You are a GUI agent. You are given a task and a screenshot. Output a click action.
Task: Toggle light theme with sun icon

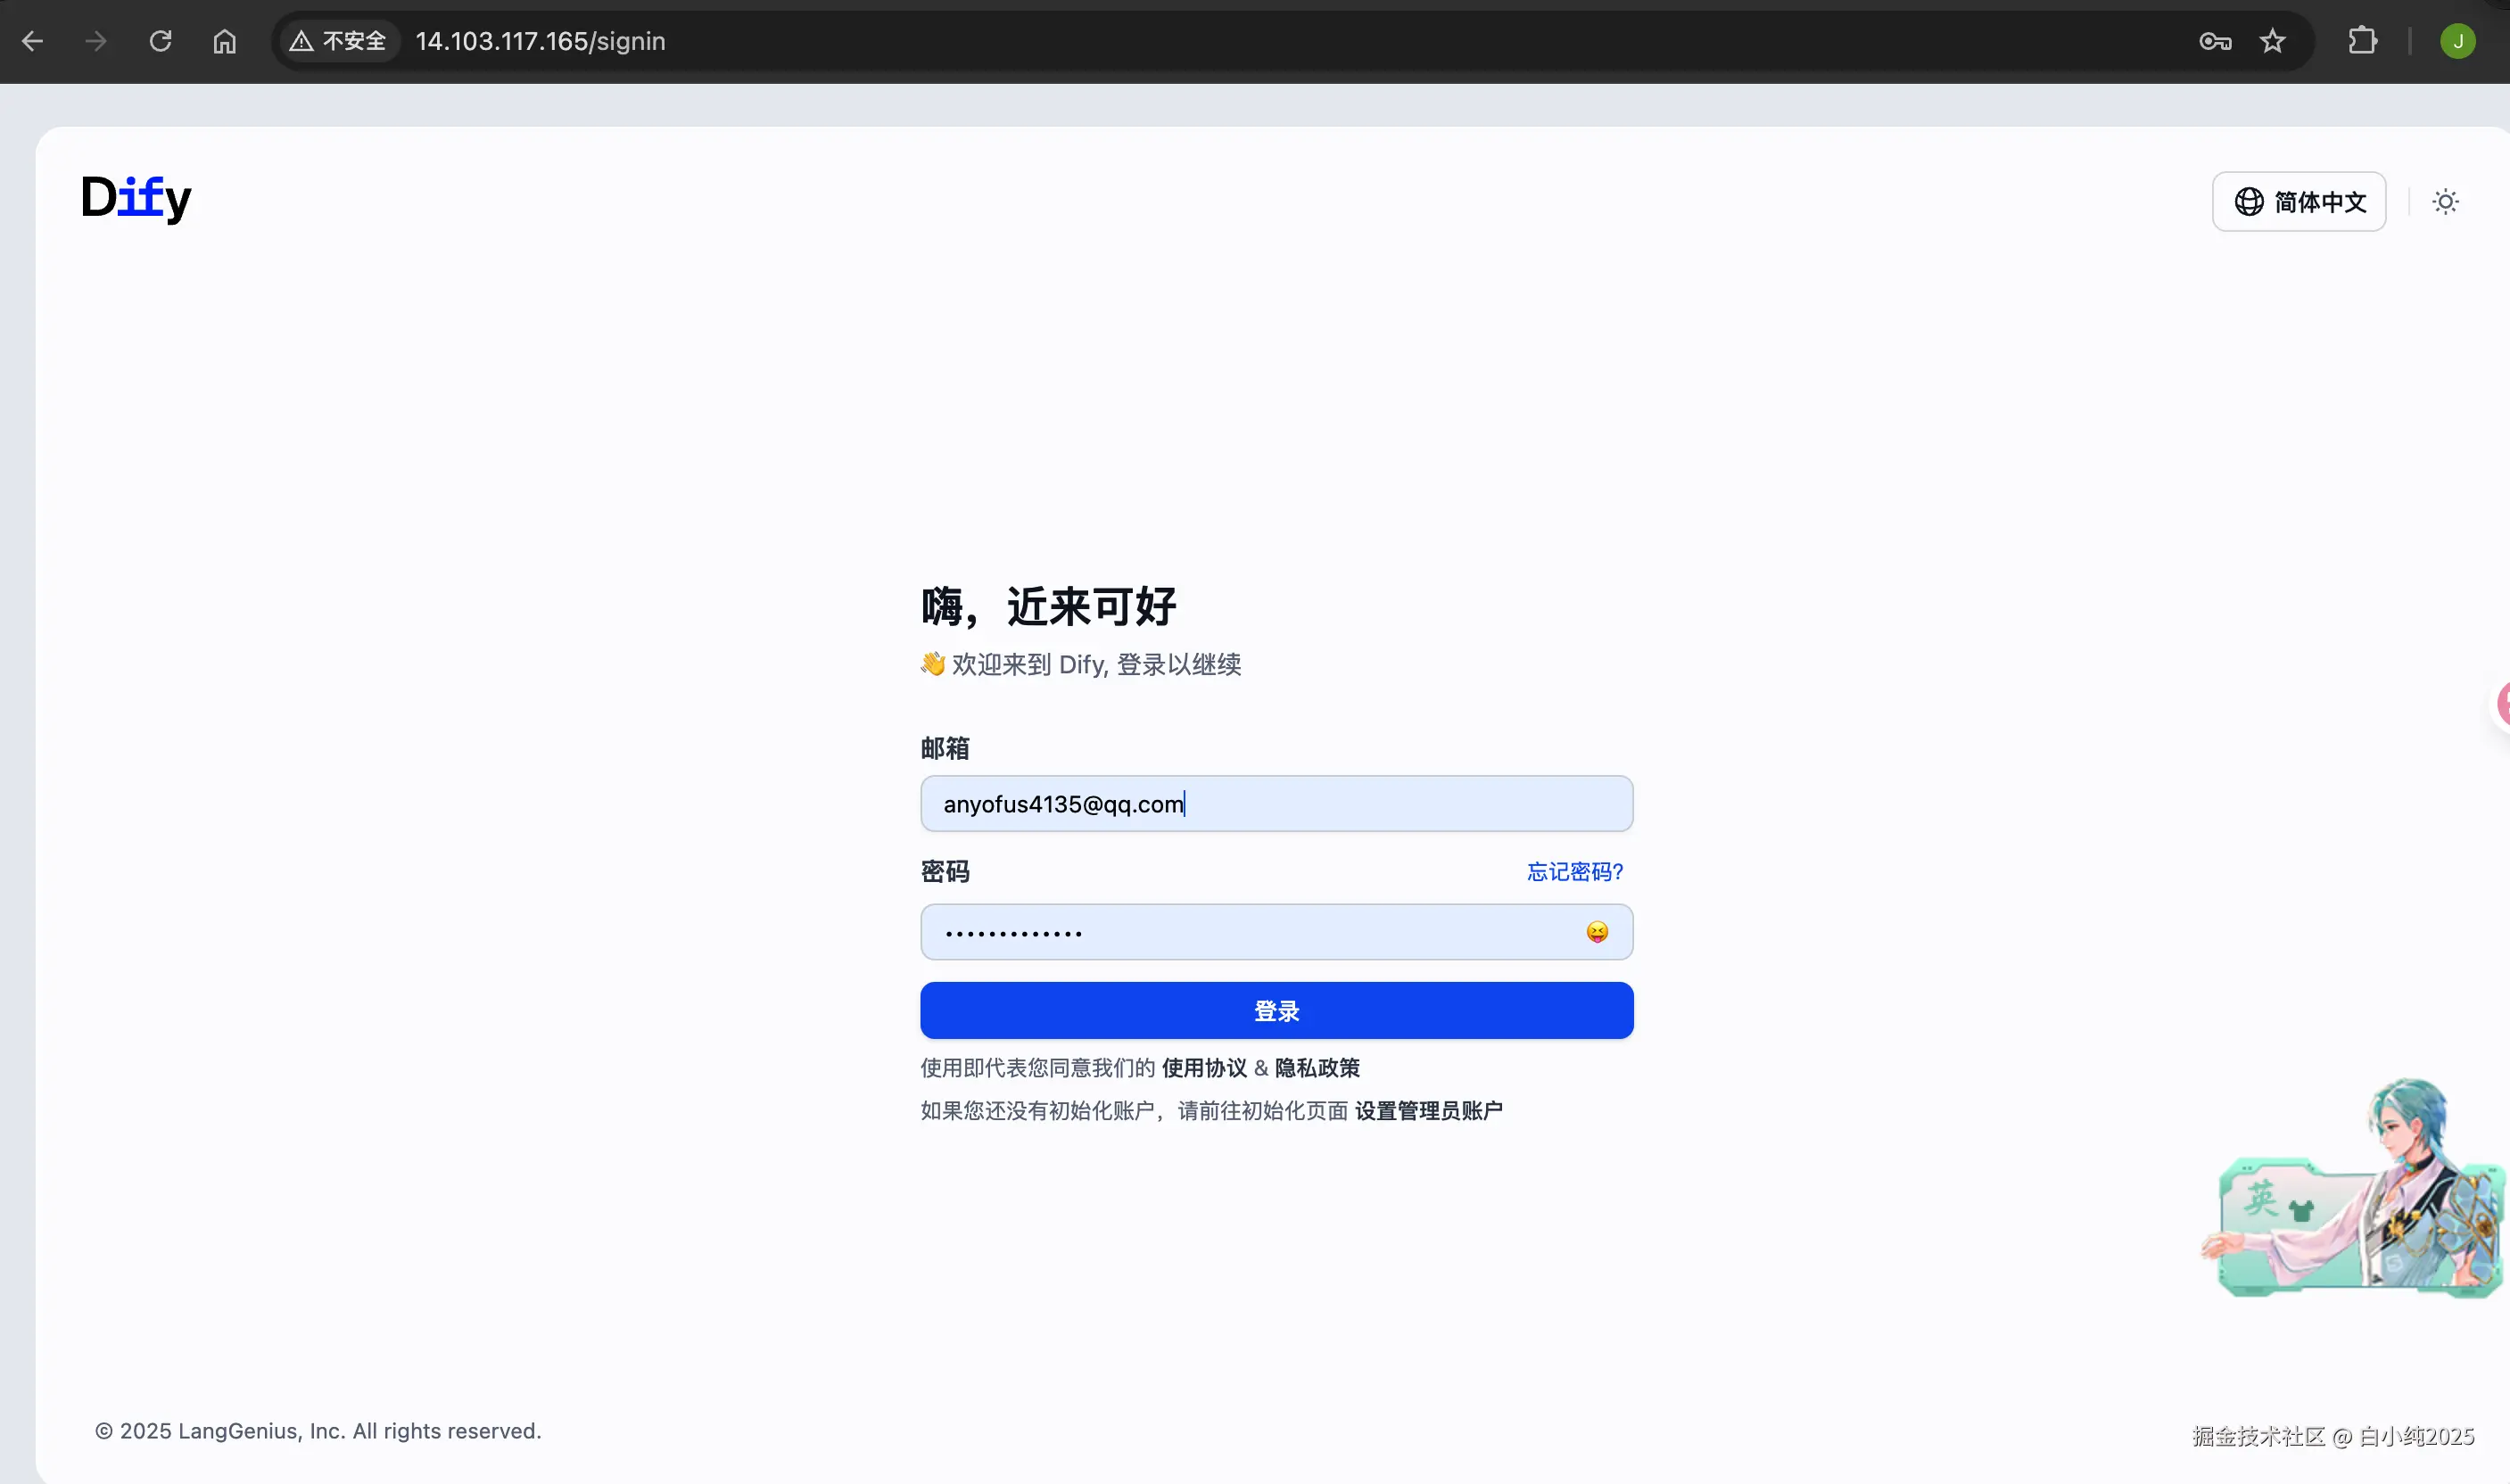pos(2445,202)
